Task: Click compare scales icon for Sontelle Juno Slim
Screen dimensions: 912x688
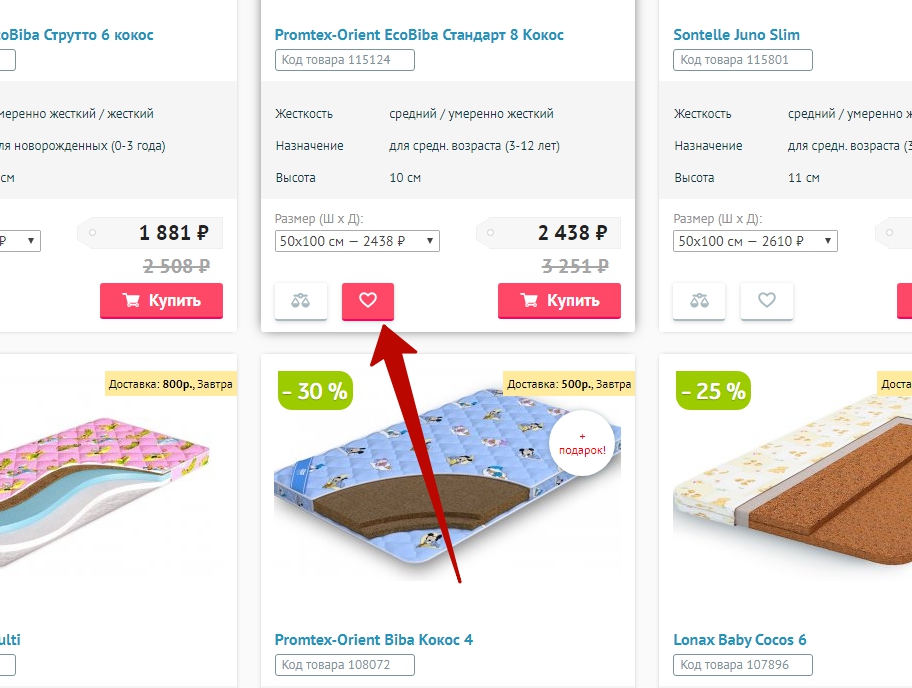Action: pyautogui.click(x=699, y=301)
